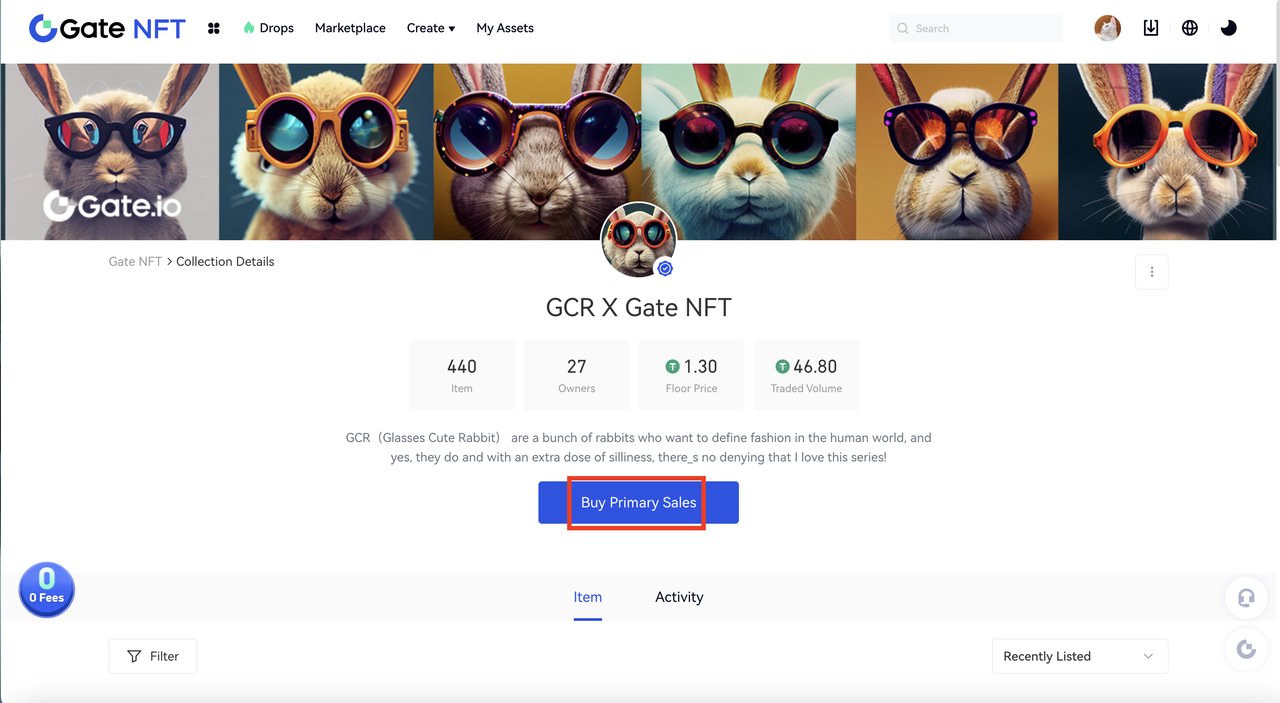Open the Recently Listed sort dropdown
The image size is (1280, 703).
click(1080, 656)
